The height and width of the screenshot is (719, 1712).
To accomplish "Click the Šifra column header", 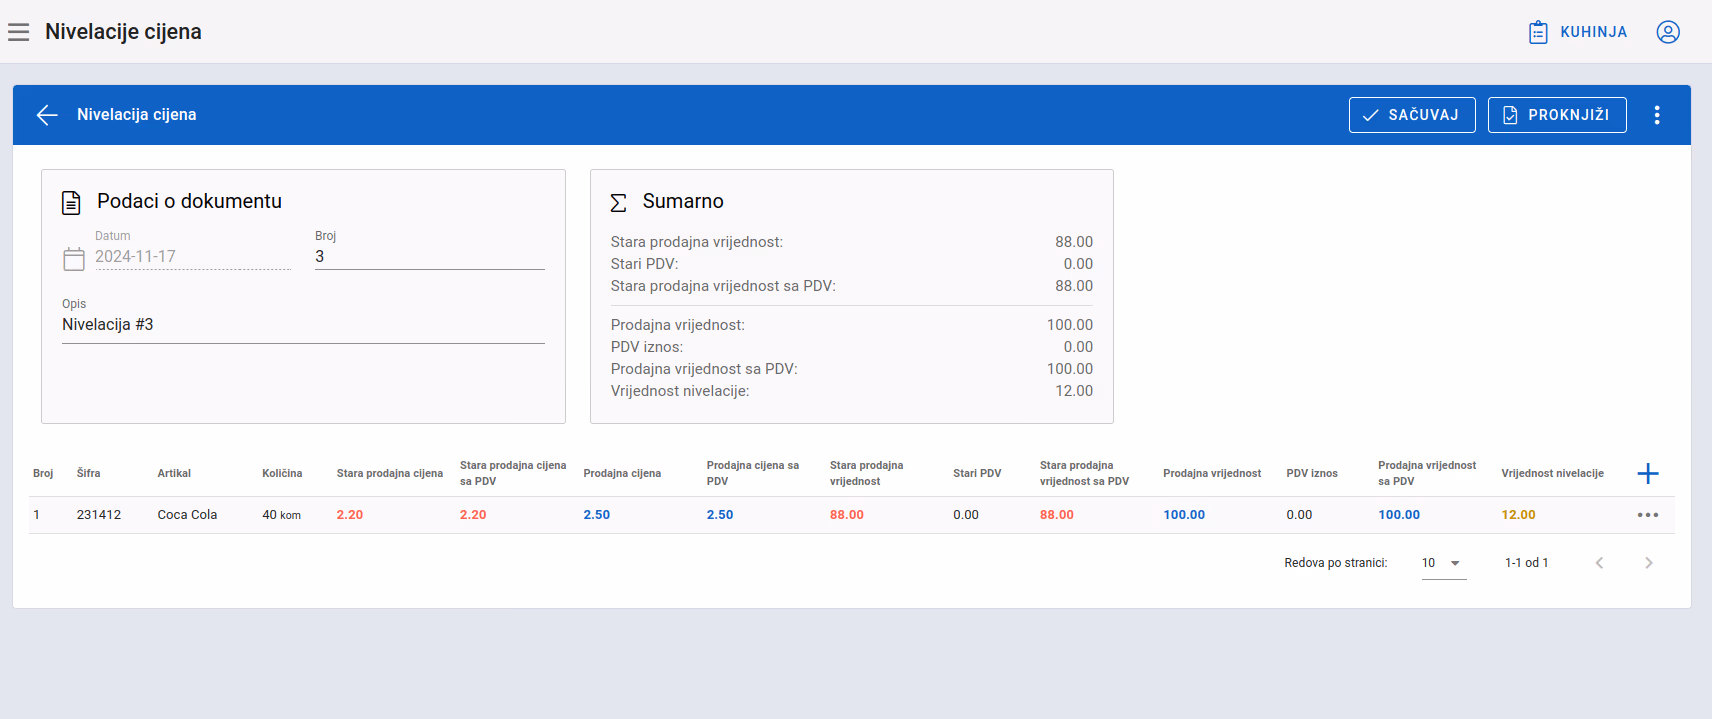I will 89,473.
